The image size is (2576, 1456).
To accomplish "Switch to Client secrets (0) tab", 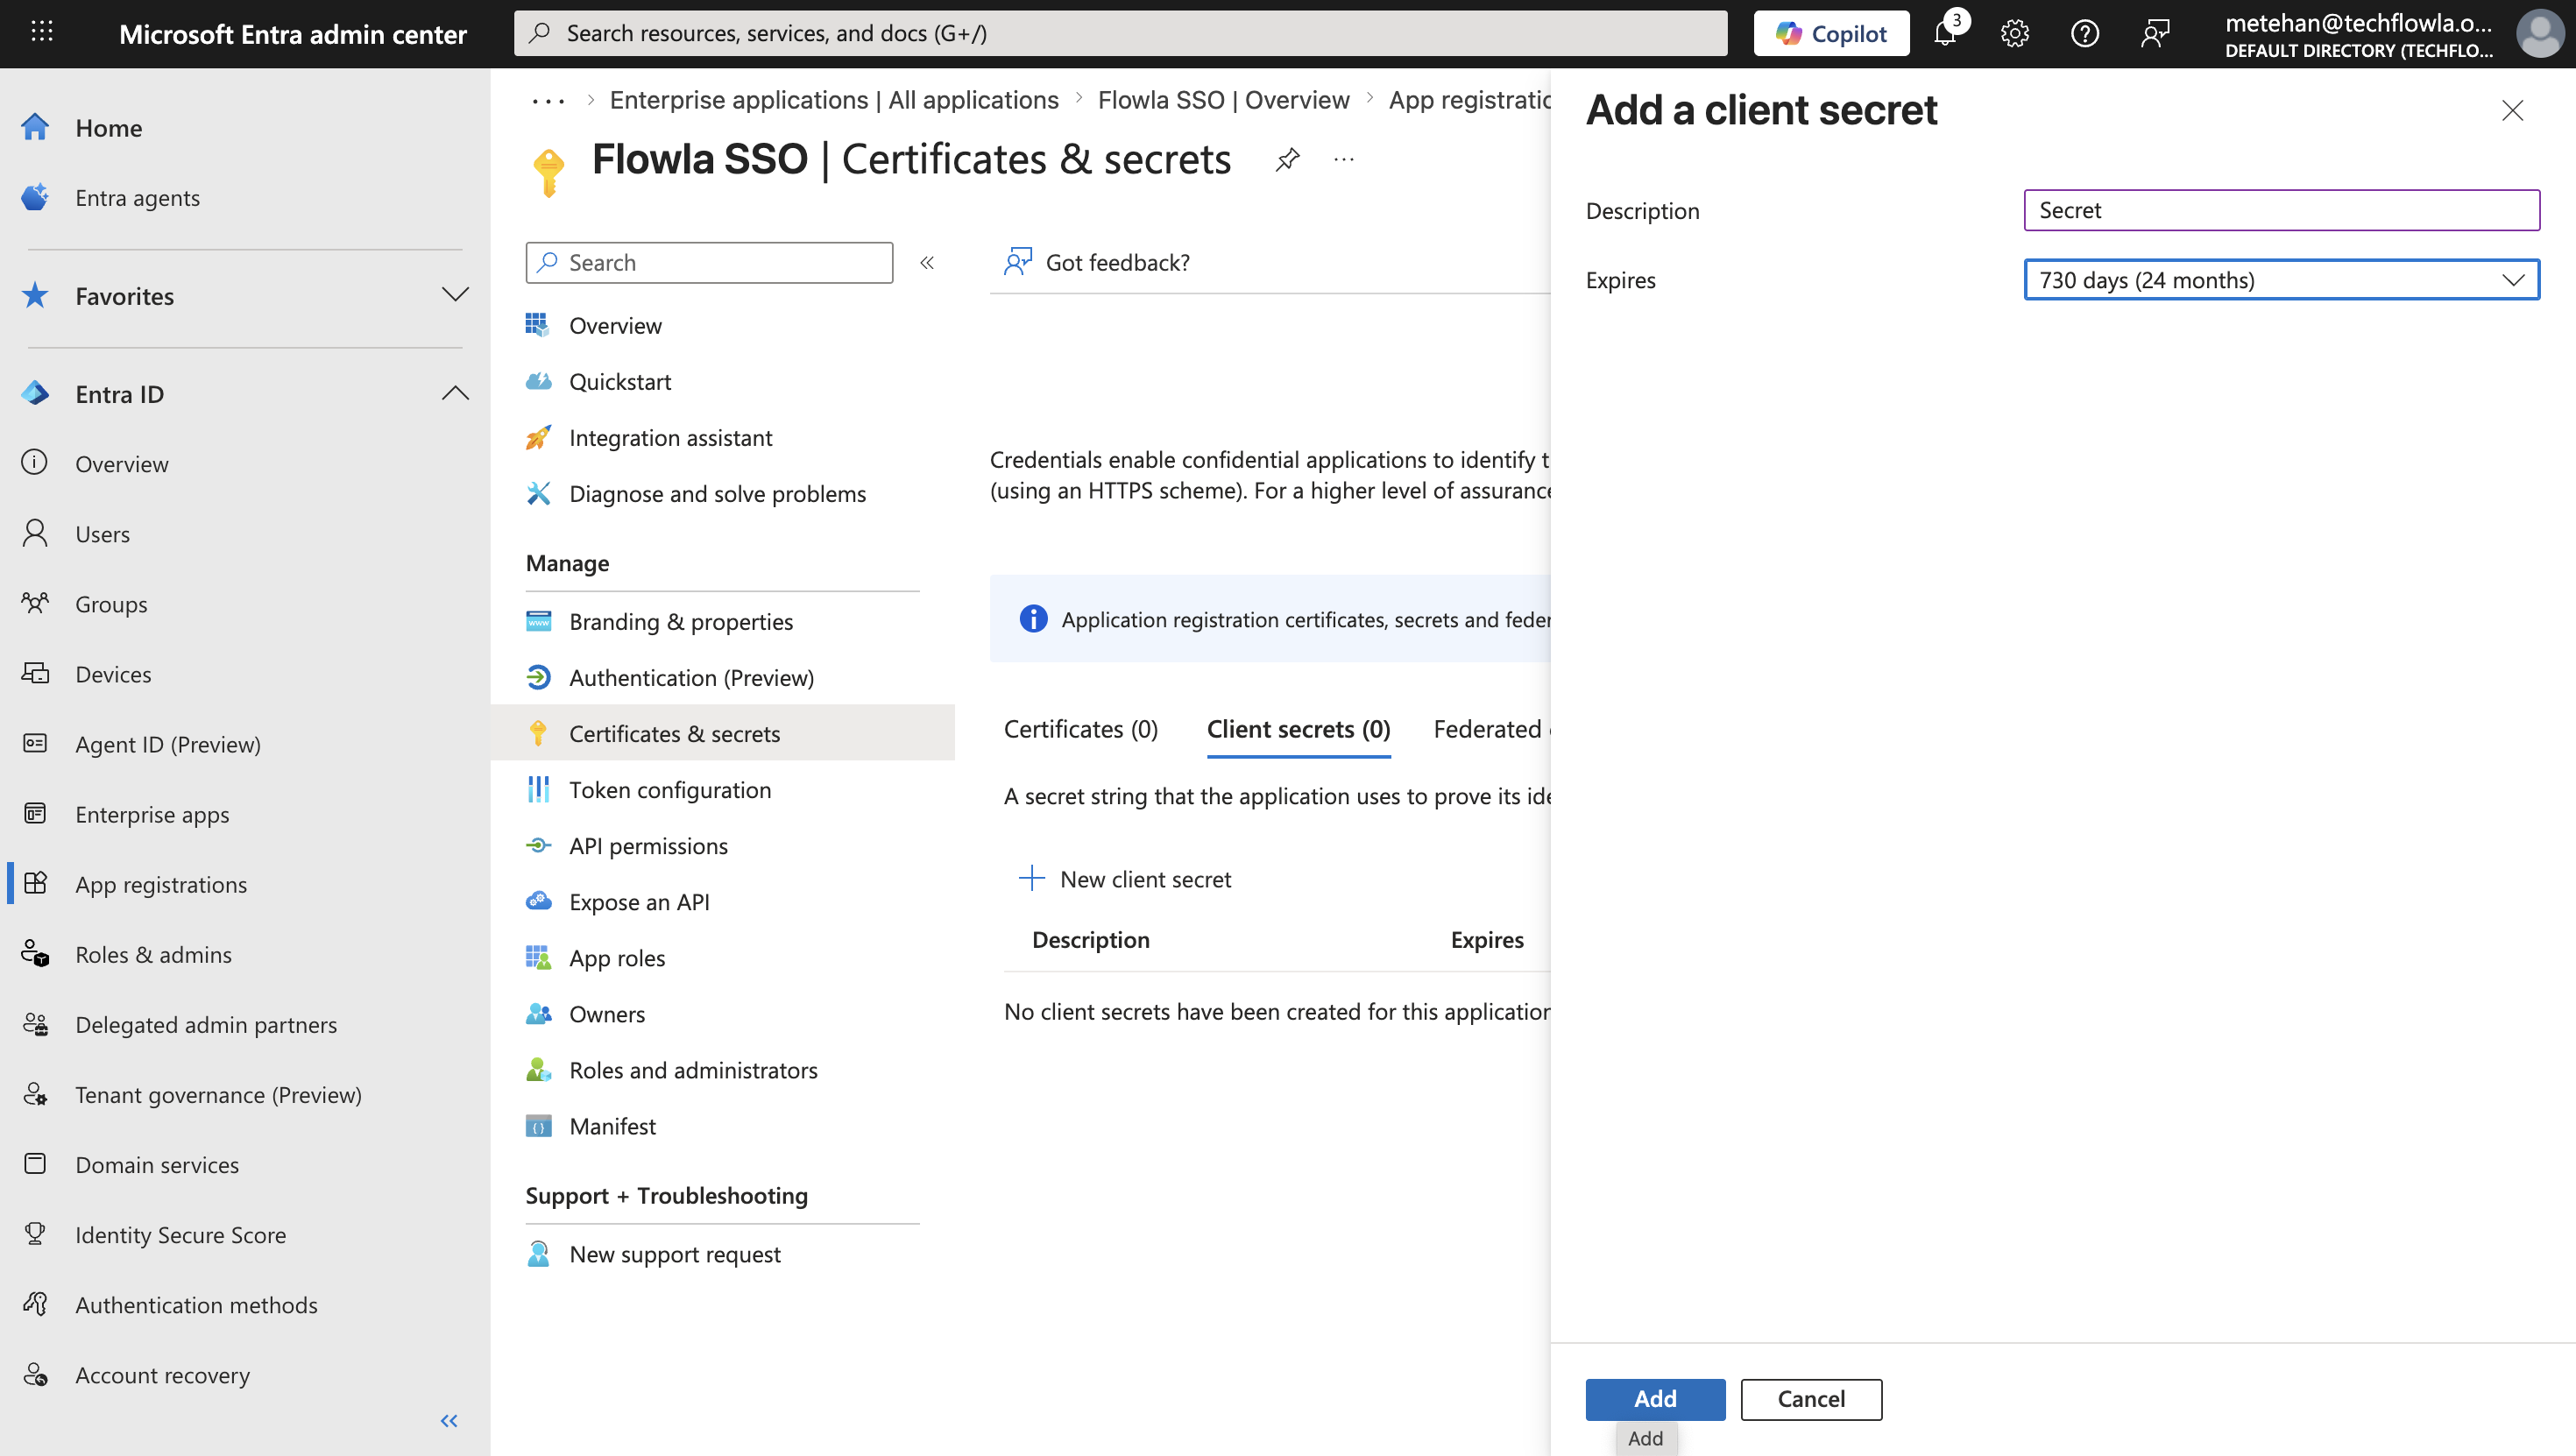I will coord(1298,729).
